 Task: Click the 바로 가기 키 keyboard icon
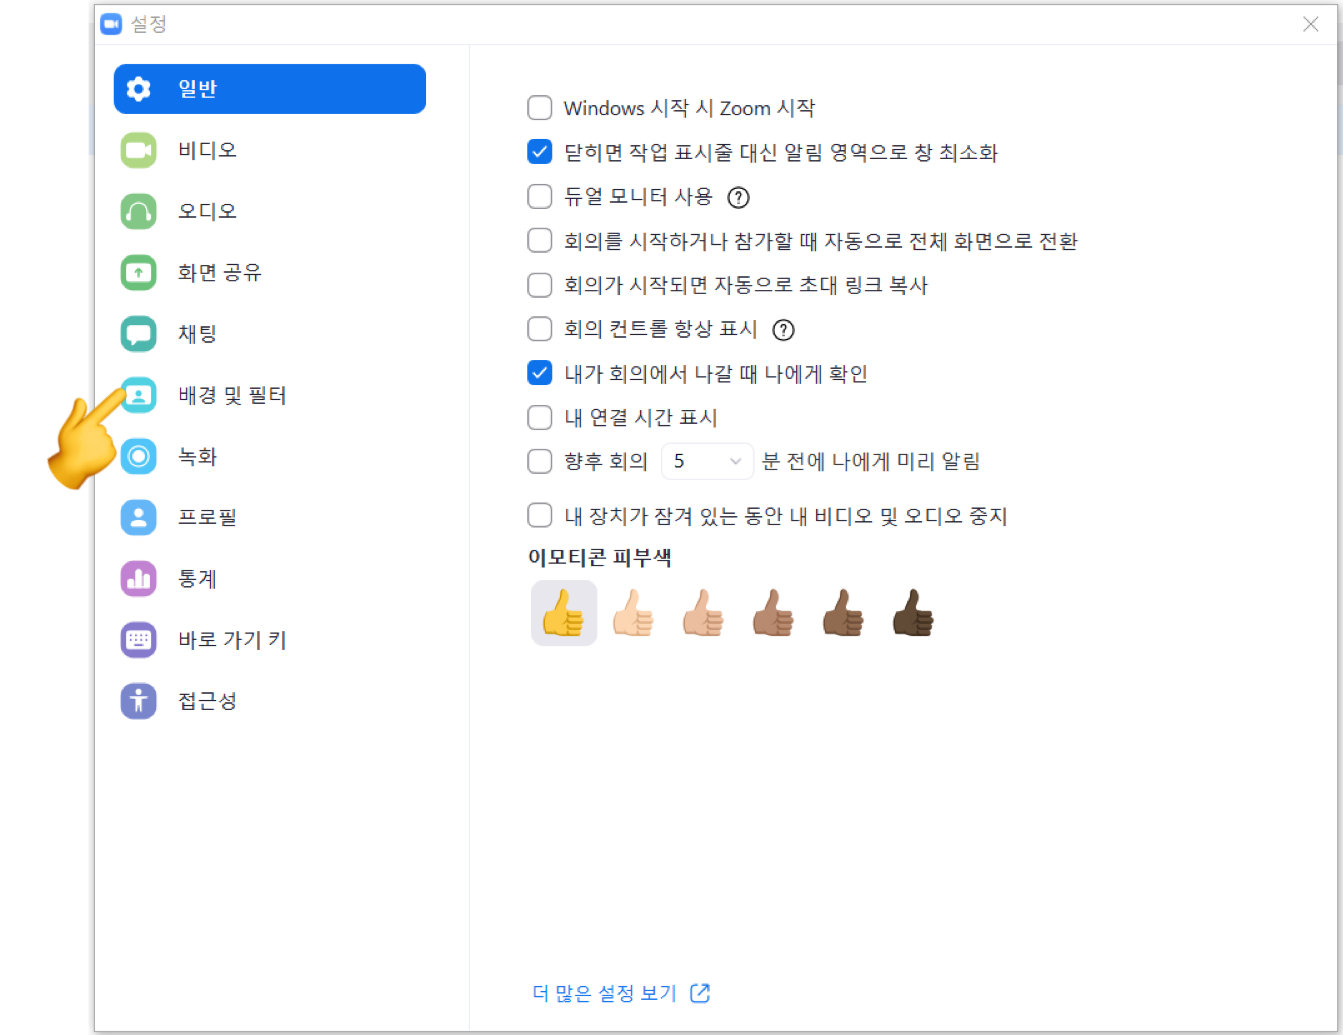[x=139, y=640]
